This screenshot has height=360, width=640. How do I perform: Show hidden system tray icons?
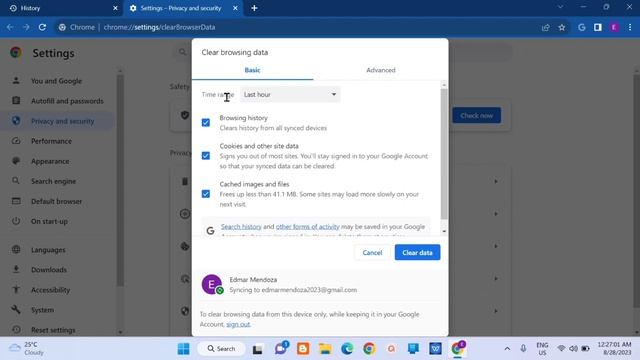pos(507,349)
